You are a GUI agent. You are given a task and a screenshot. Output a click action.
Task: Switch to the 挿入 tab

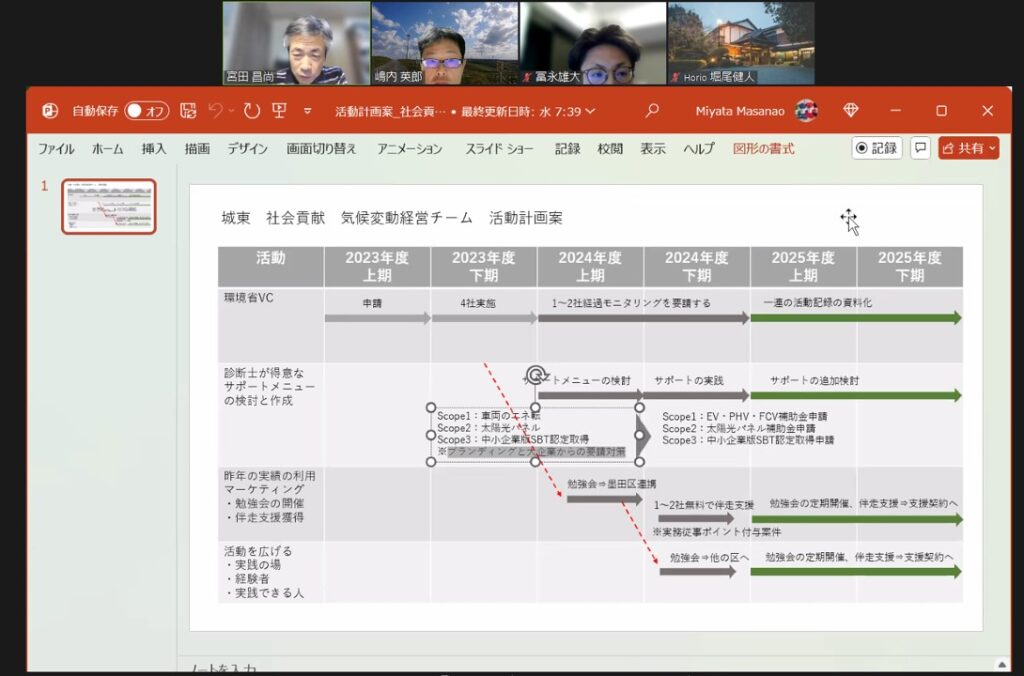154,149
